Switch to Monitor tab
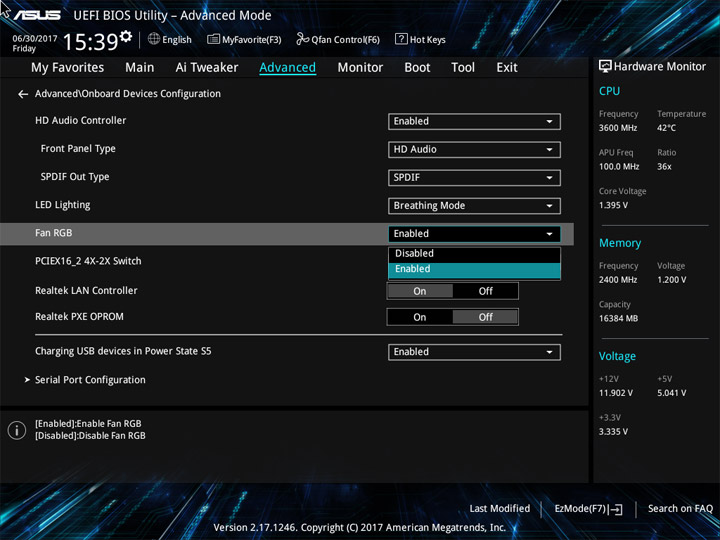The width and height of the screenshot is (720, 540). [x=360, y=68]
